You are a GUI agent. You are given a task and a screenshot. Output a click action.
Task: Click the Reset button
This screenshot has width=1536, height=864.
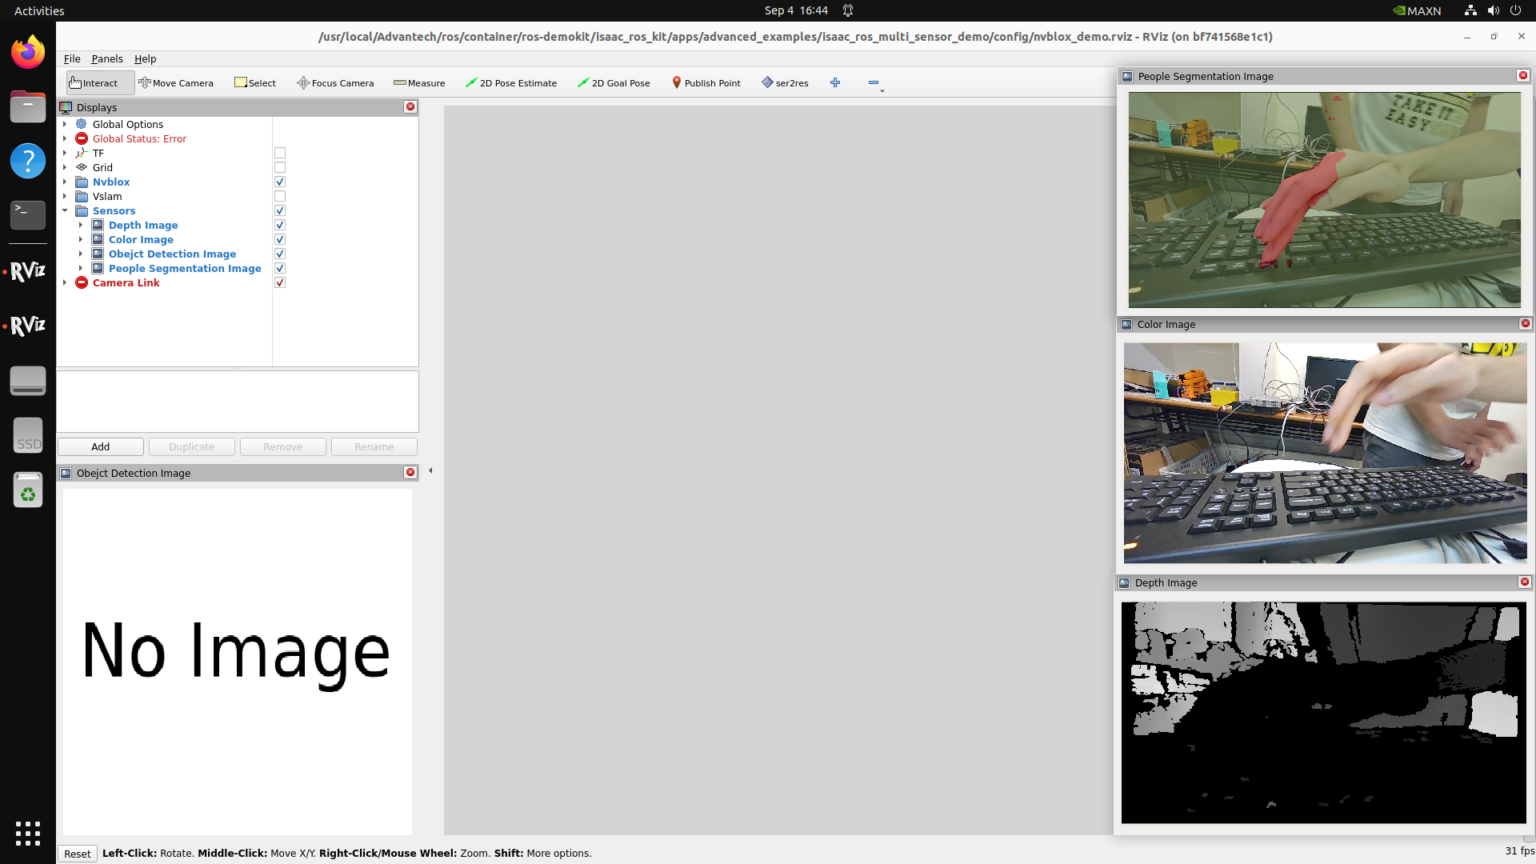[x=77, y=853]
